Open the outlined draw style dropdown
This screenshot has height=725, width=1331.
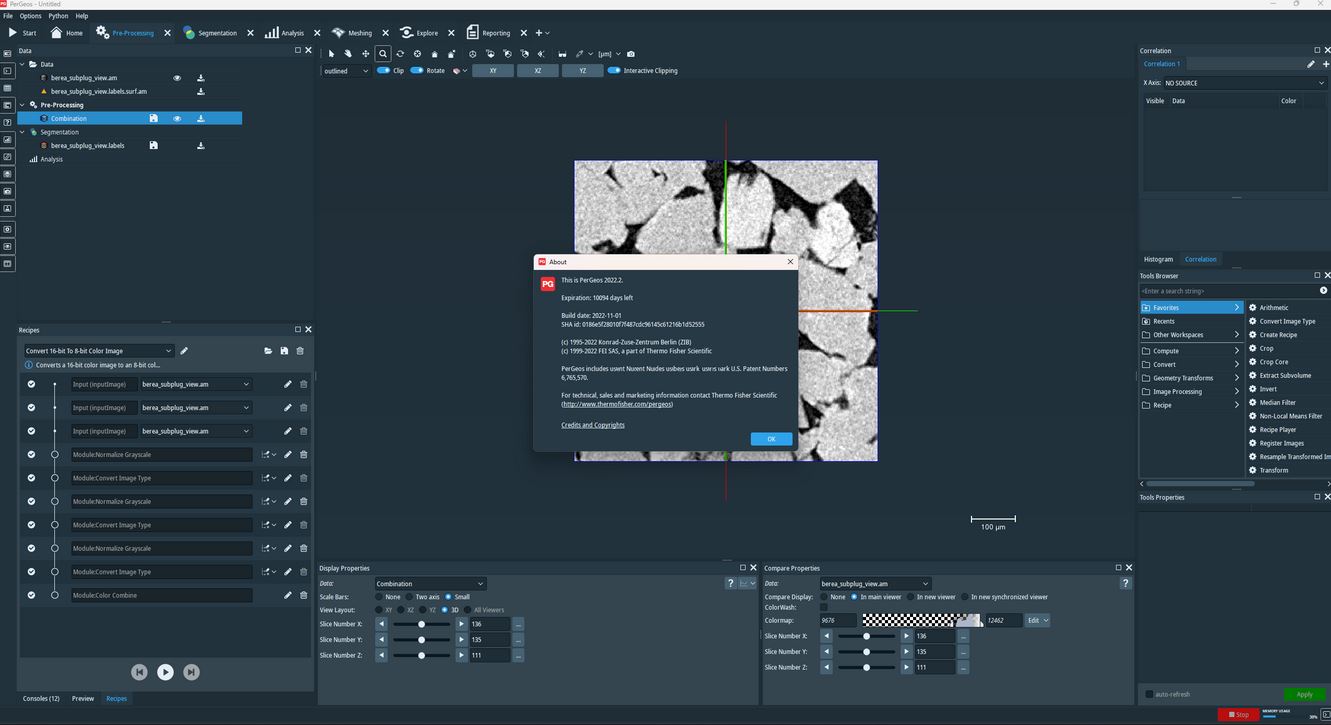[346, 71]
